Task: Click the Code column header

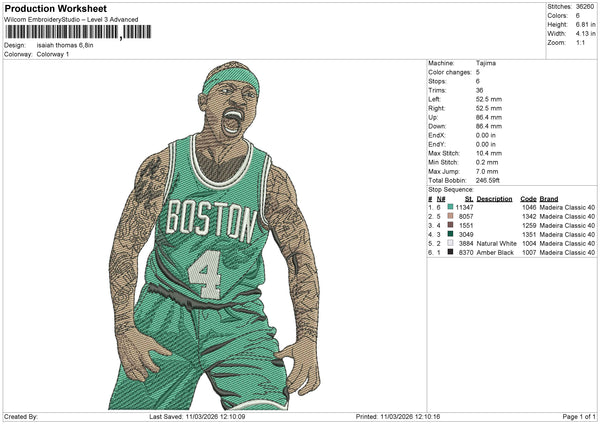Action: [528, 198]
